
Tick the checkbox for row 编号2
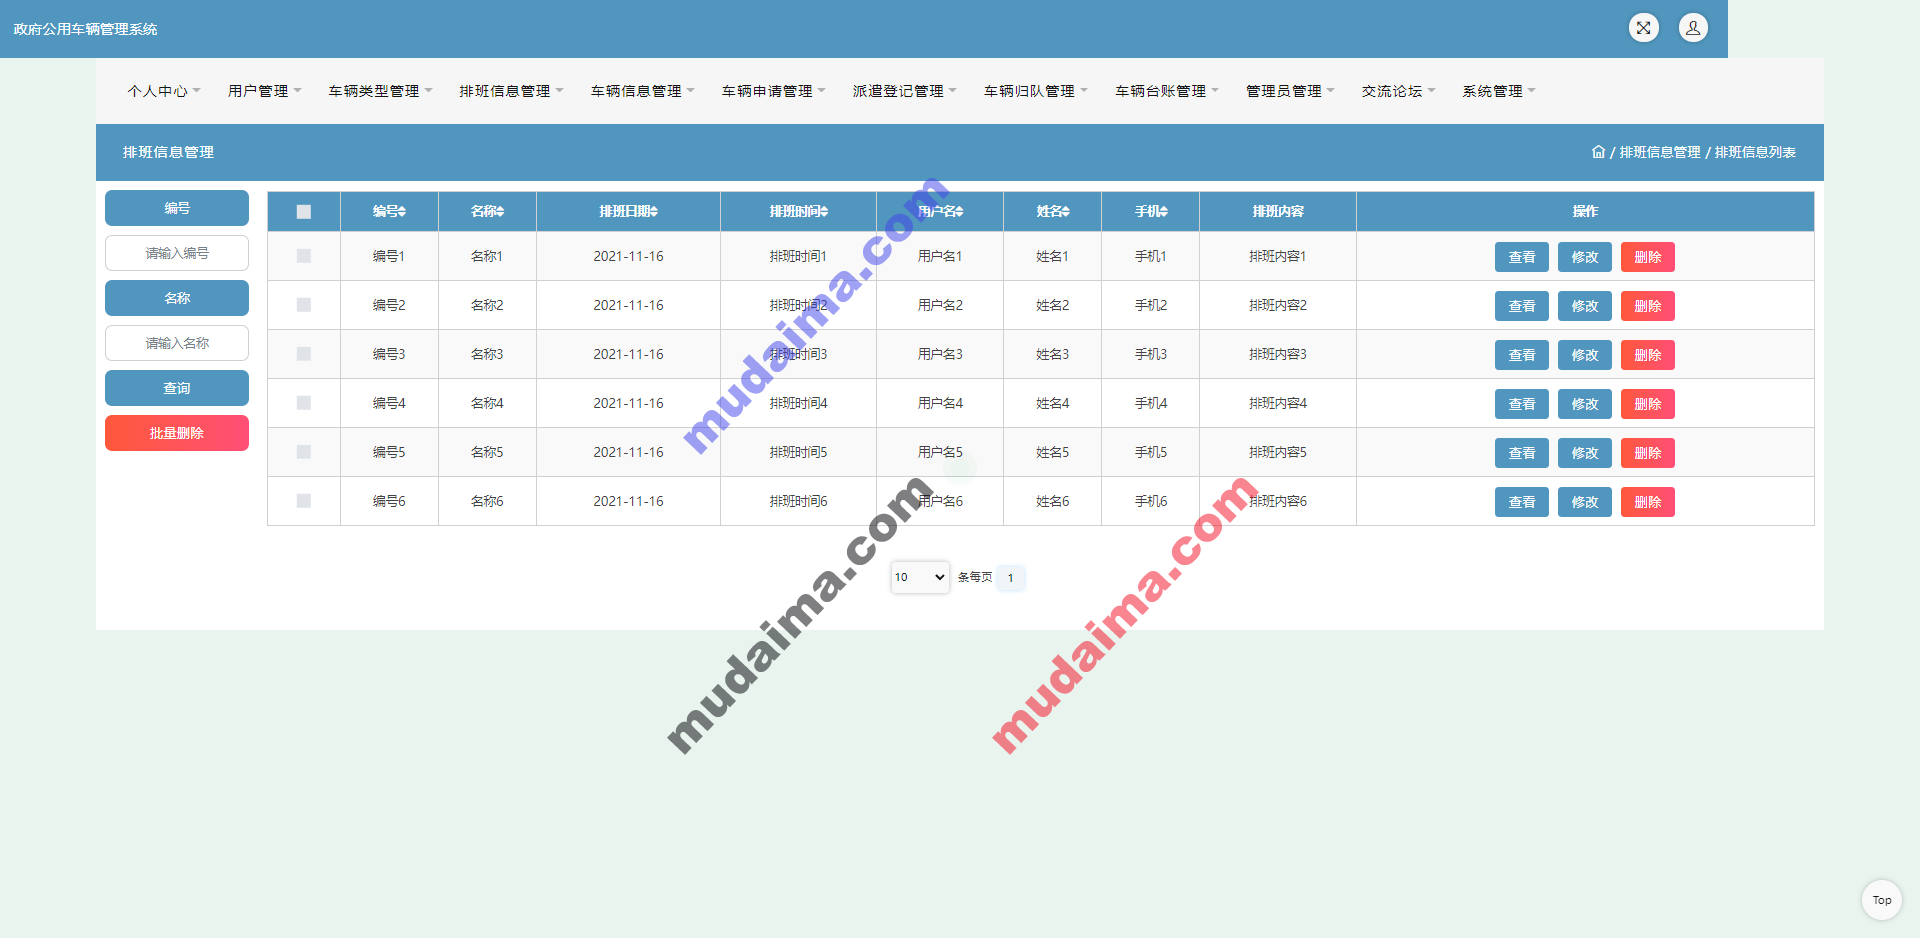click(304, 305)
